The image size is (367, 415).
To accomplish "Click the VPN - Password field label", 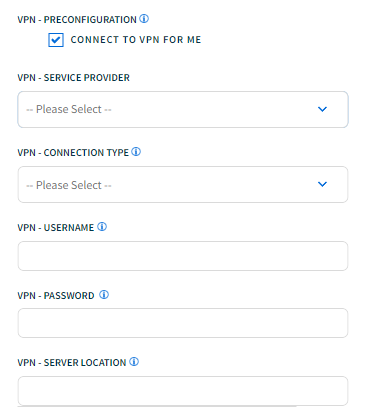I will click(x=56, y=296).
